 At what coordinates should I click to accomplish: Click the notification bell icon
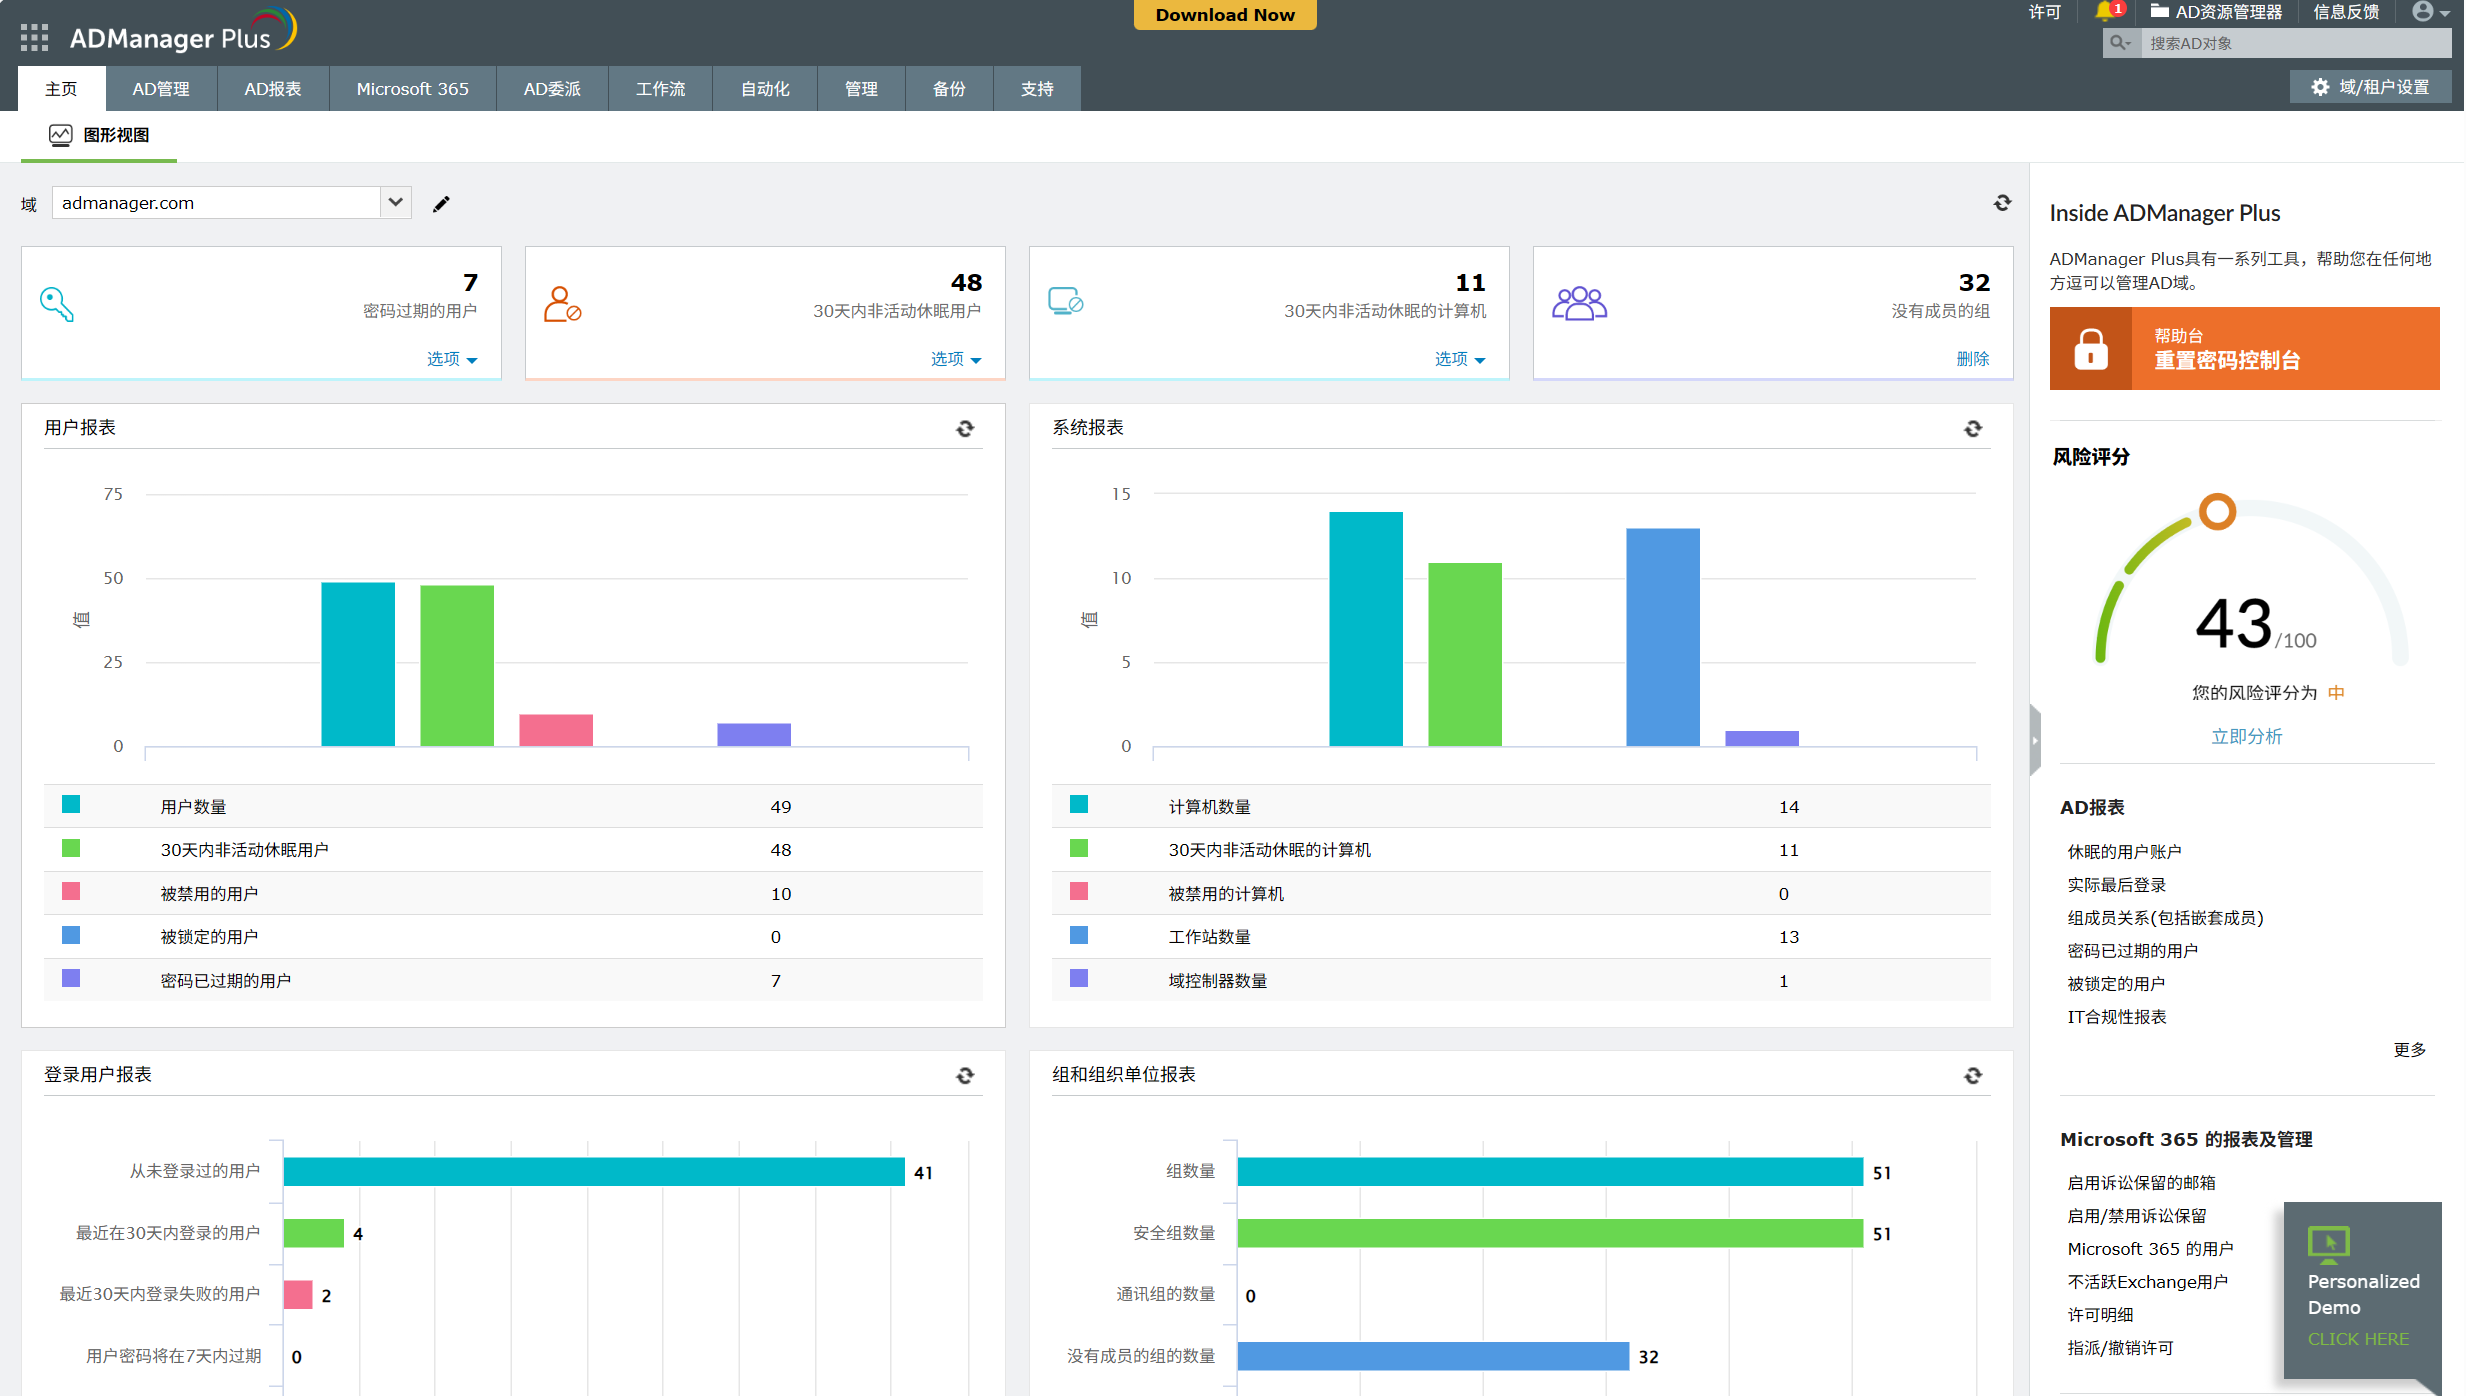tap(2105, 12)
